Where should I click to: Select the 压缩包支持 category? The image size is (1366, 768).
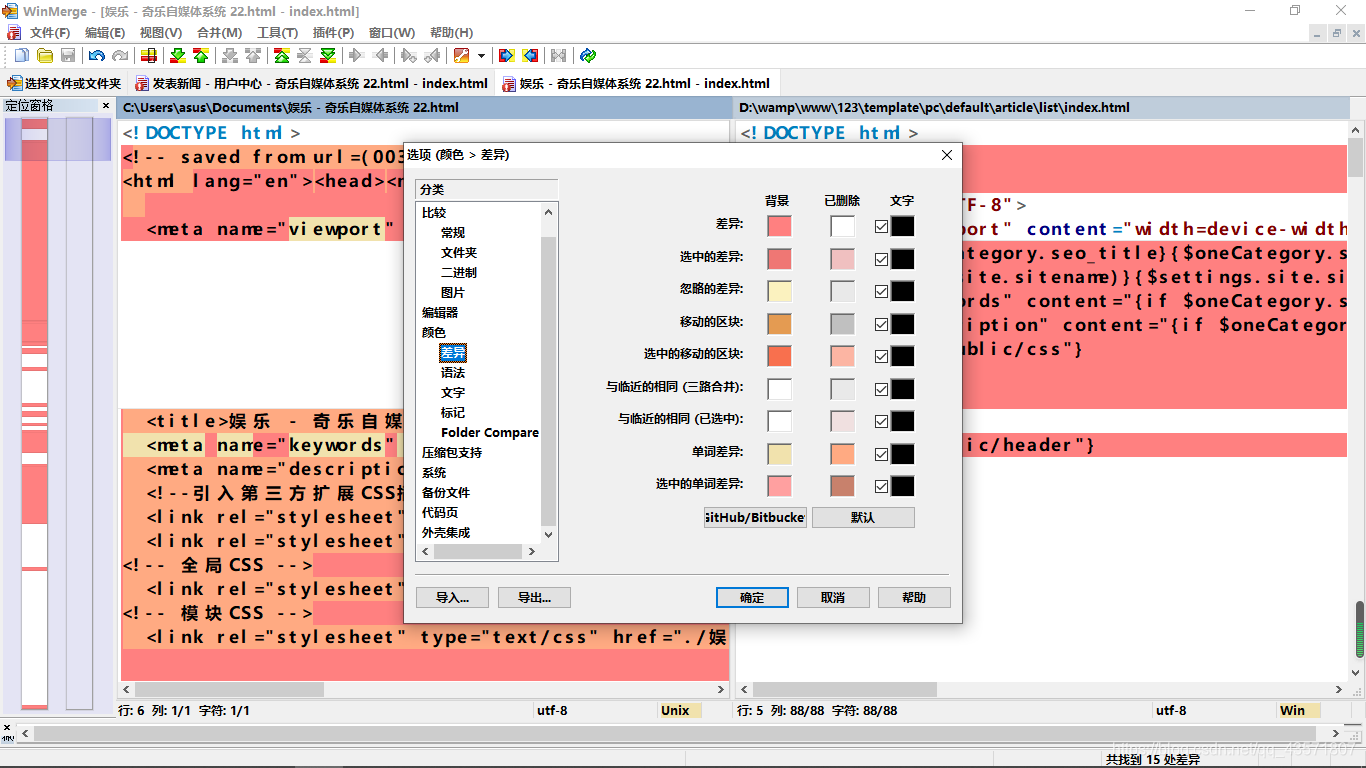(x=452, y=452)
